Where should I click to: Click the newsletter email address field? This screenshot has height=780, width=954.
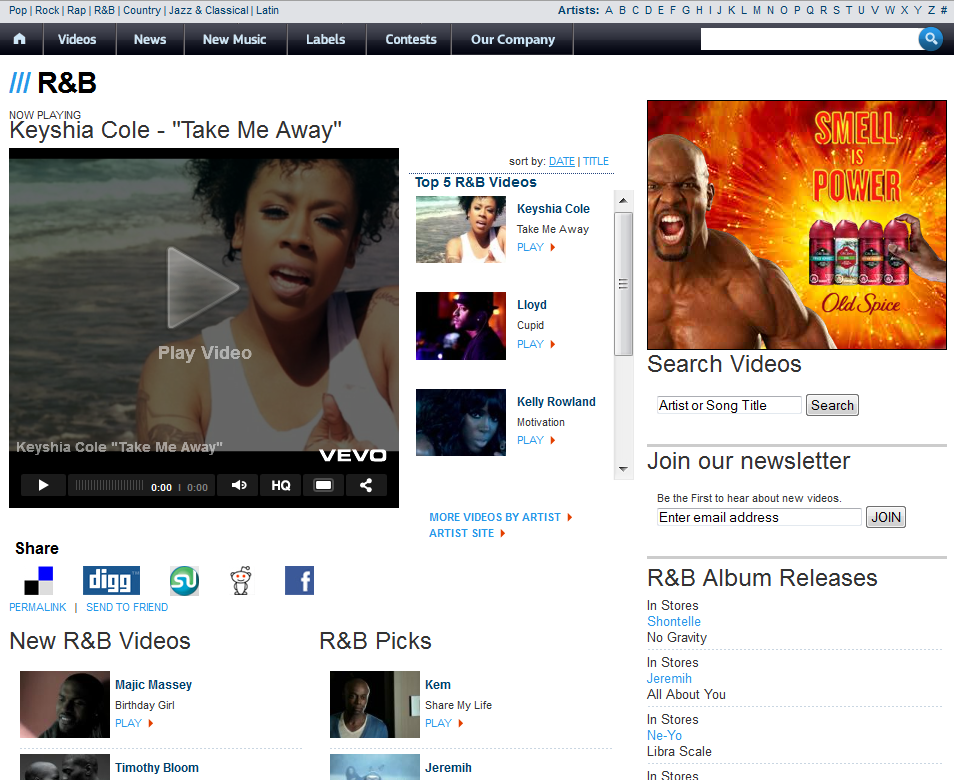click(759, 517)
